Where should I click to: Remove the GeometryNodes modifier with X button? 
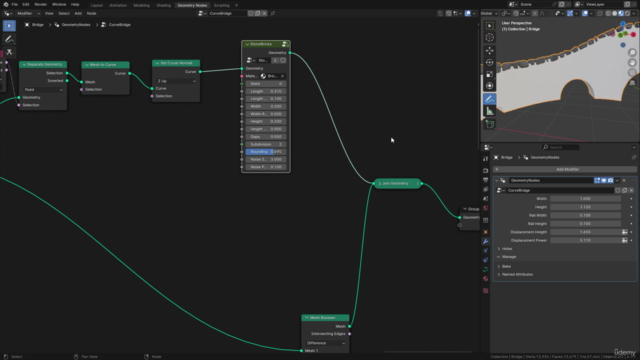624,180
